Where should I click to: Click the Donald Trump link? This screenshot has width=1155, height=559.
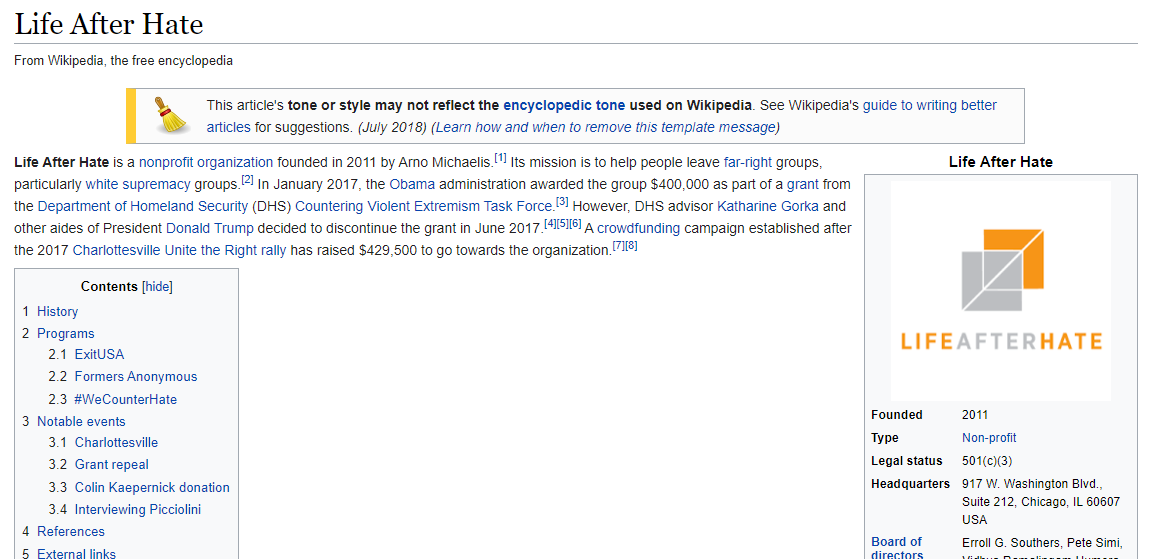[x=209, y=228]
